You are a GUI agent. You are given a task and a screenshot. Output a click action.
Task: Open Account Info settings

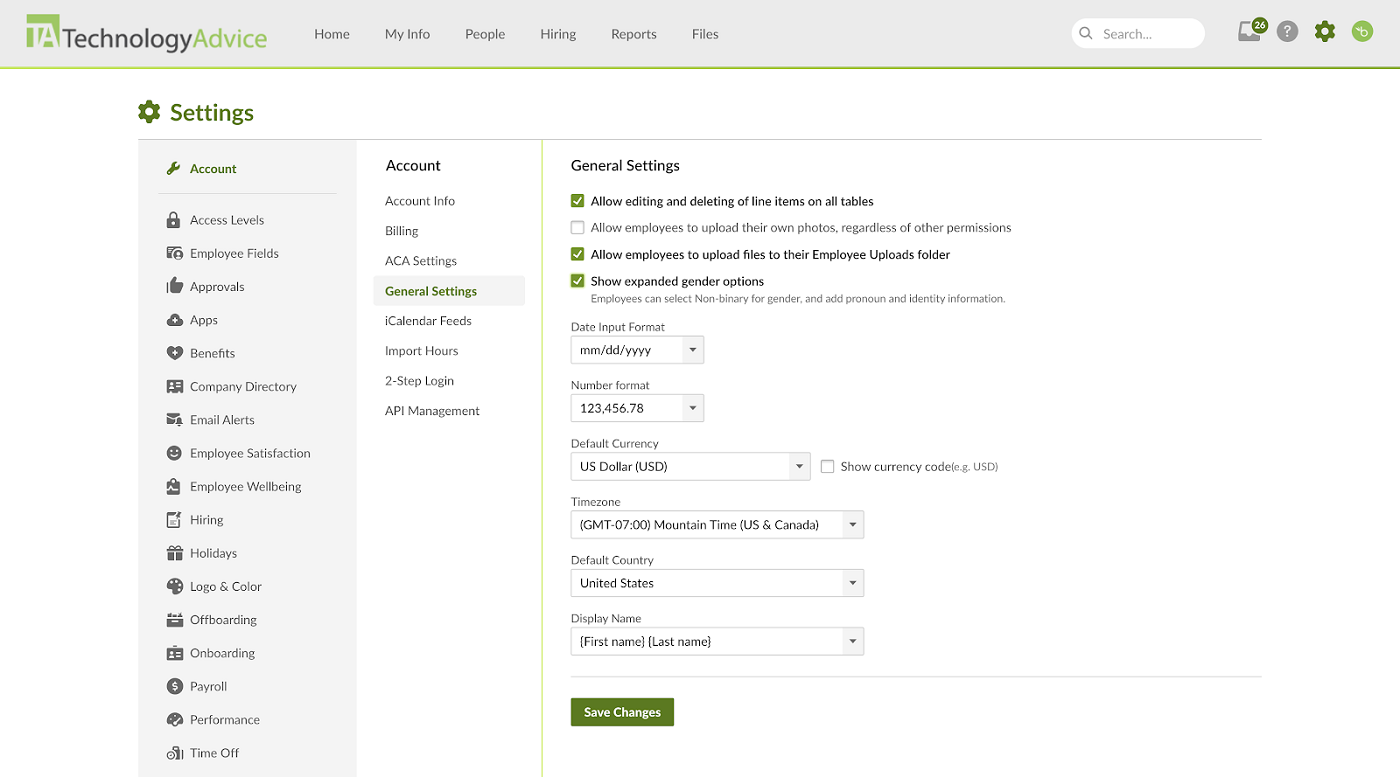point(420,201)
